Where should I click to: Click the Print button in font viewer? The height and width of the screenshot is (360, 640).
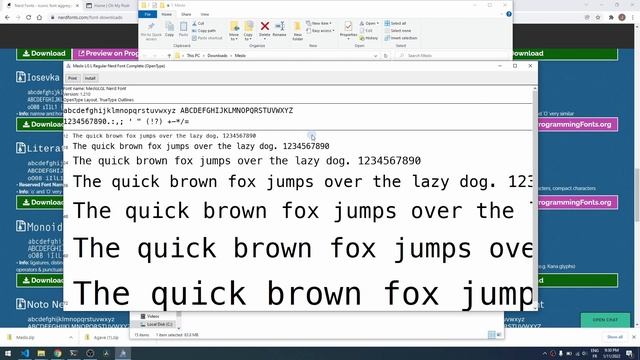tap(72, 78)
